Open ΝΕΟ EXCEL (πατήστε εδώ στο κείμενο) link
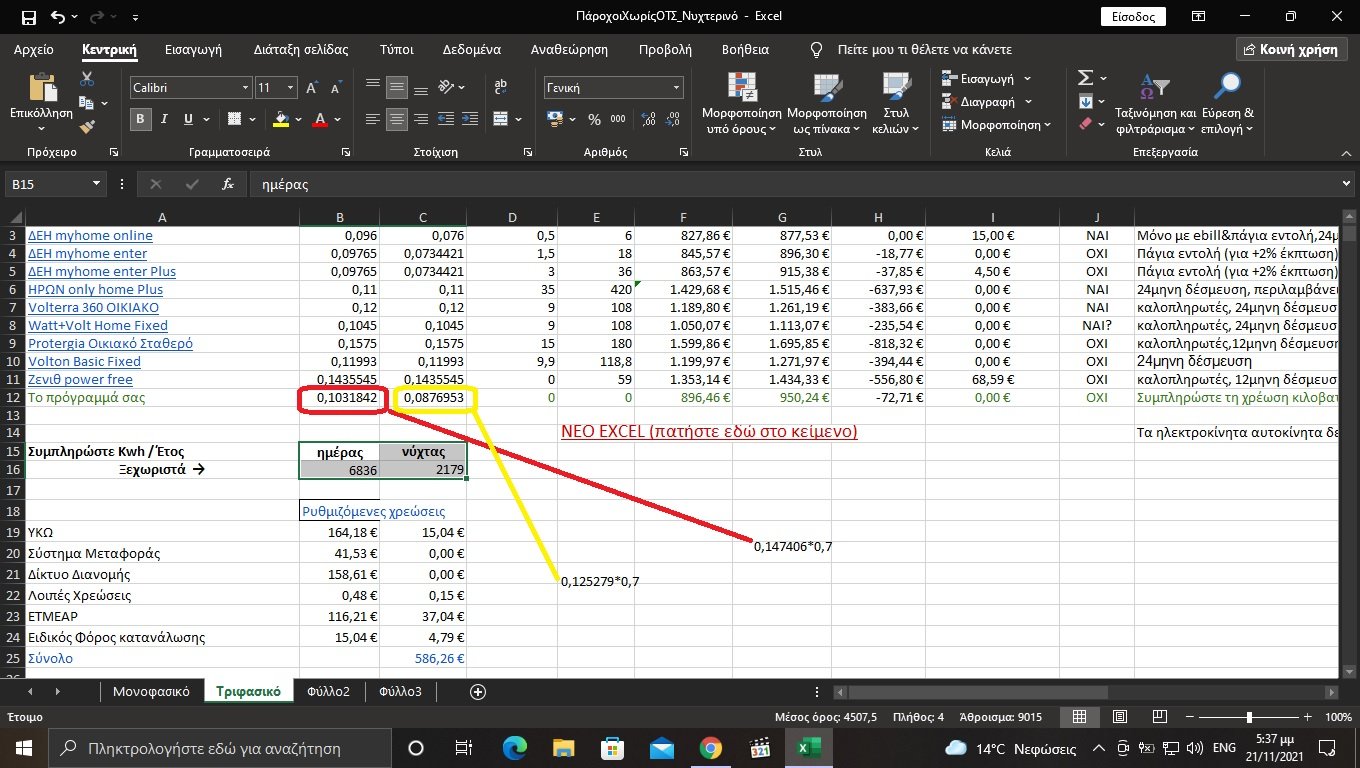 tap(709, 432)
